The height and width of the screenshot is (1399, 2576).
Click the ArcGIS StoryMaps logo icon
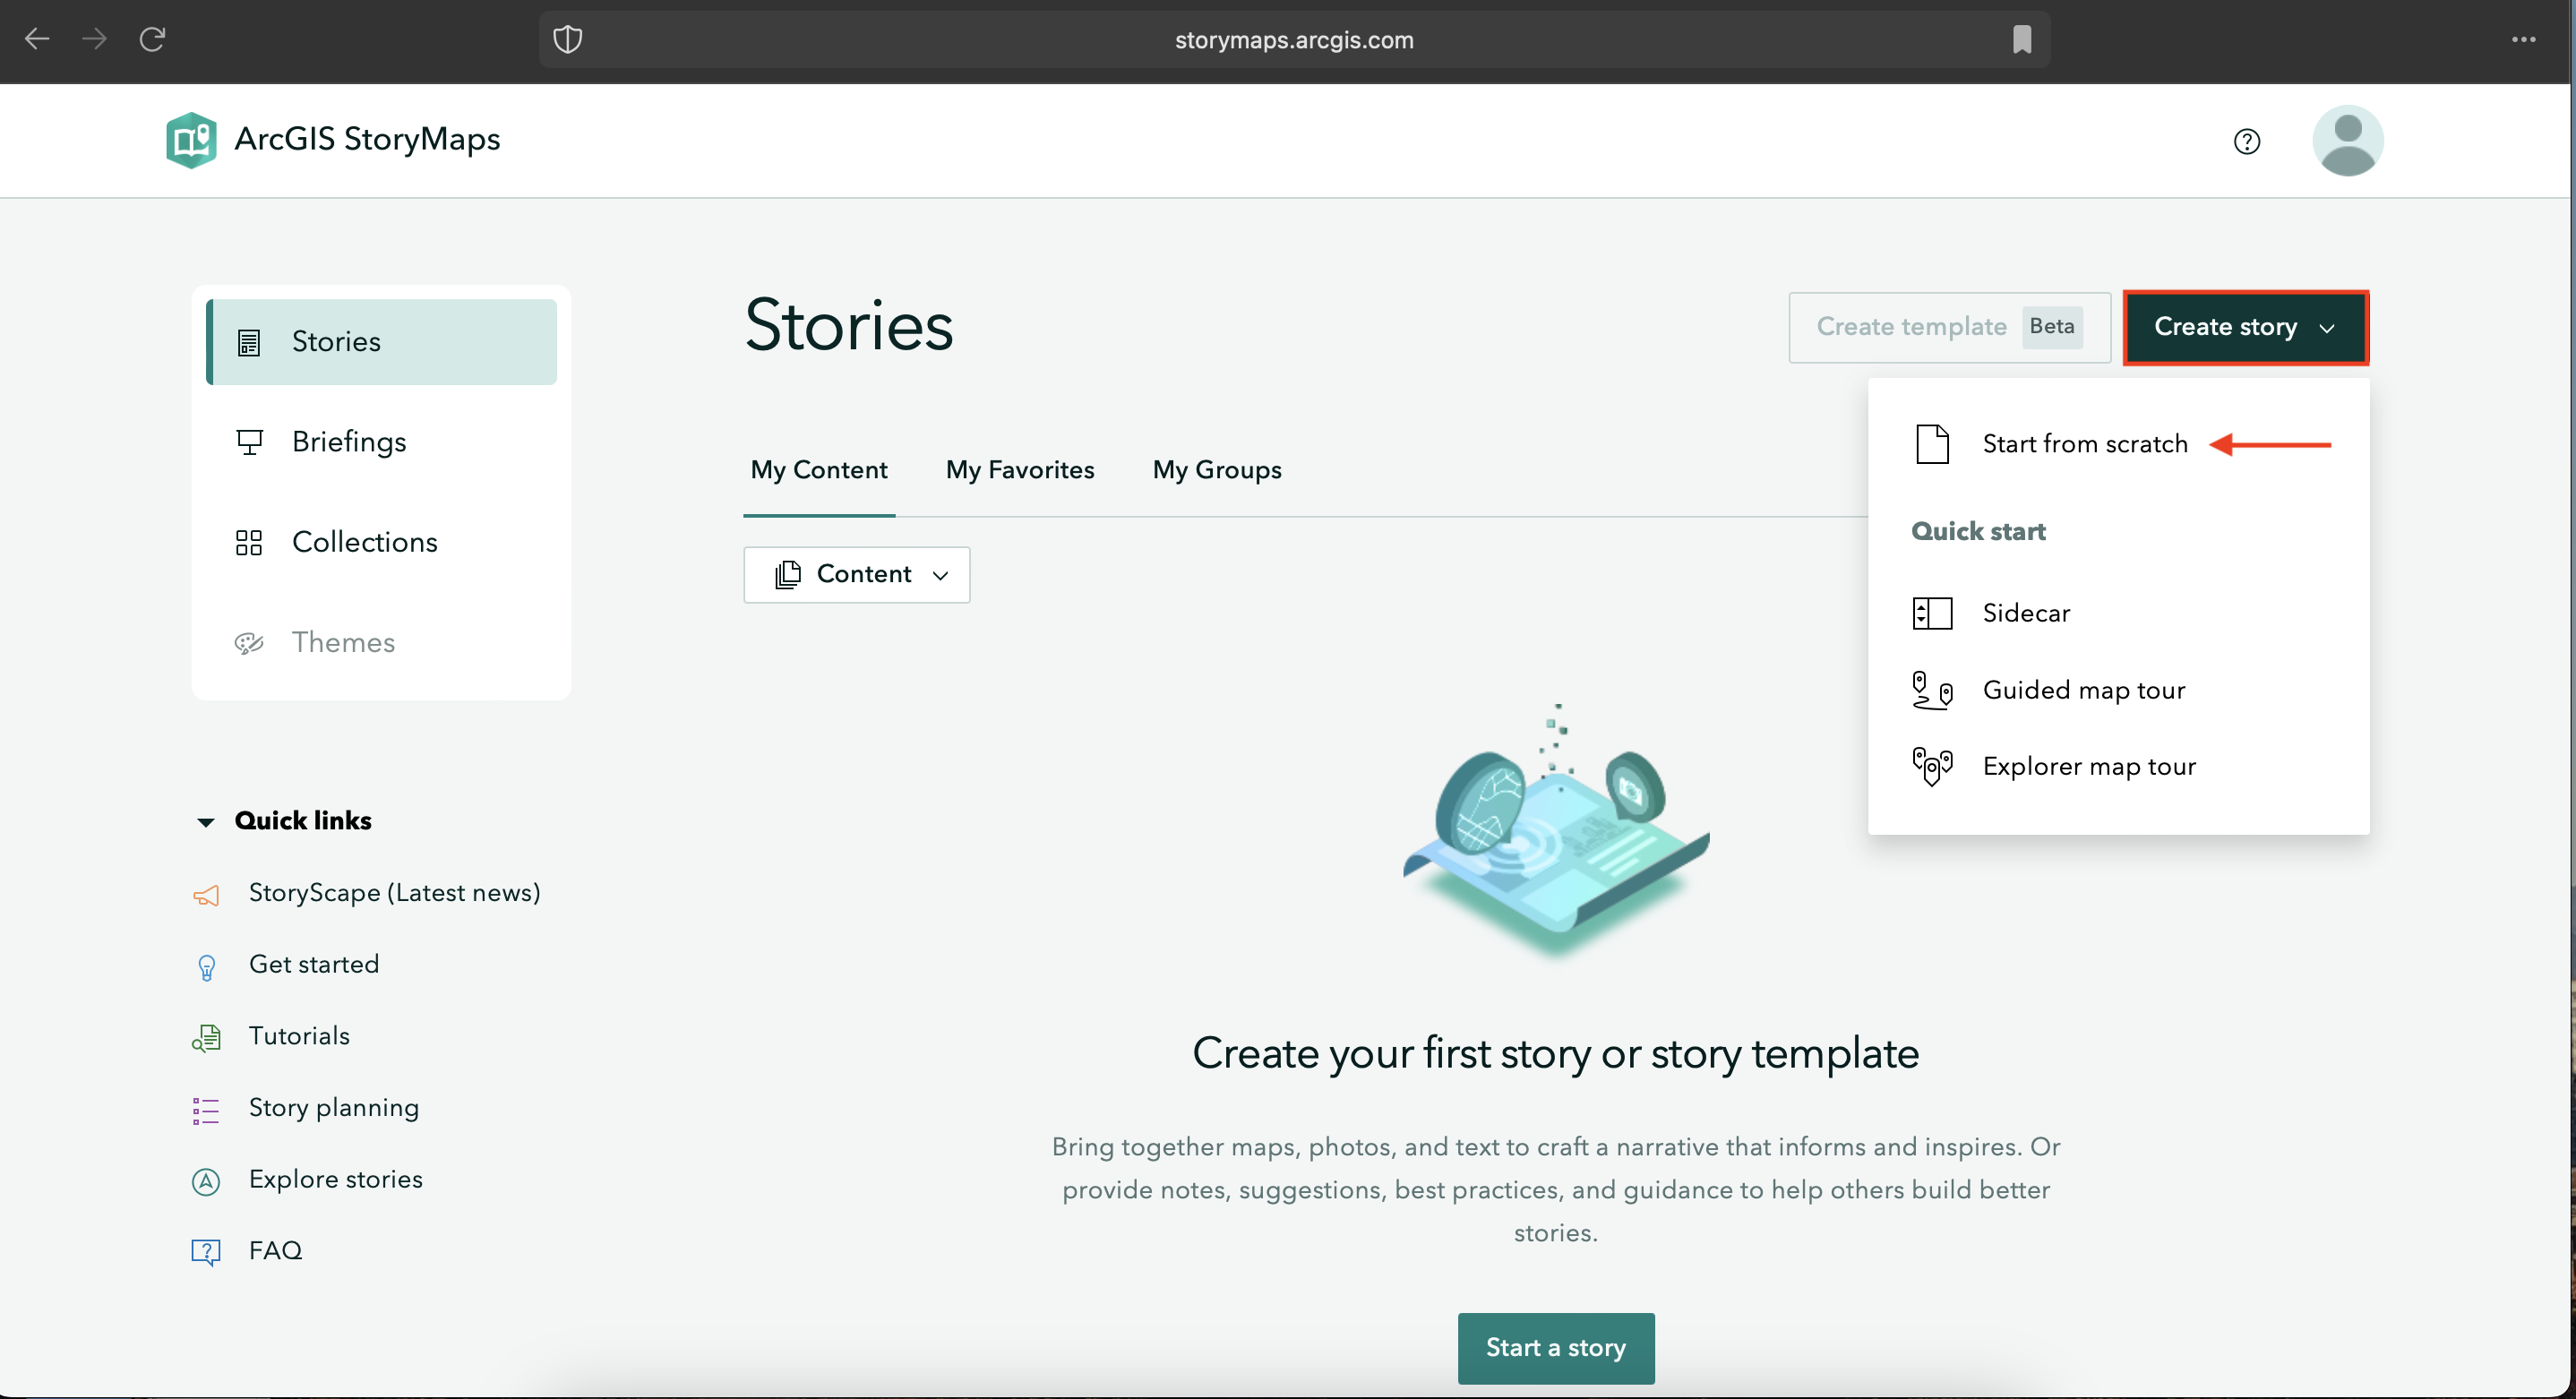click(x=191, y=140)
